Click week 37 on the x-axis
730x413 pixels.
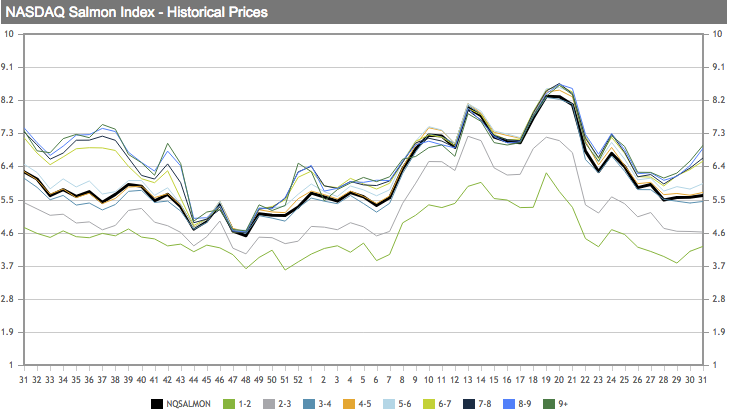[x=102, y=380]
